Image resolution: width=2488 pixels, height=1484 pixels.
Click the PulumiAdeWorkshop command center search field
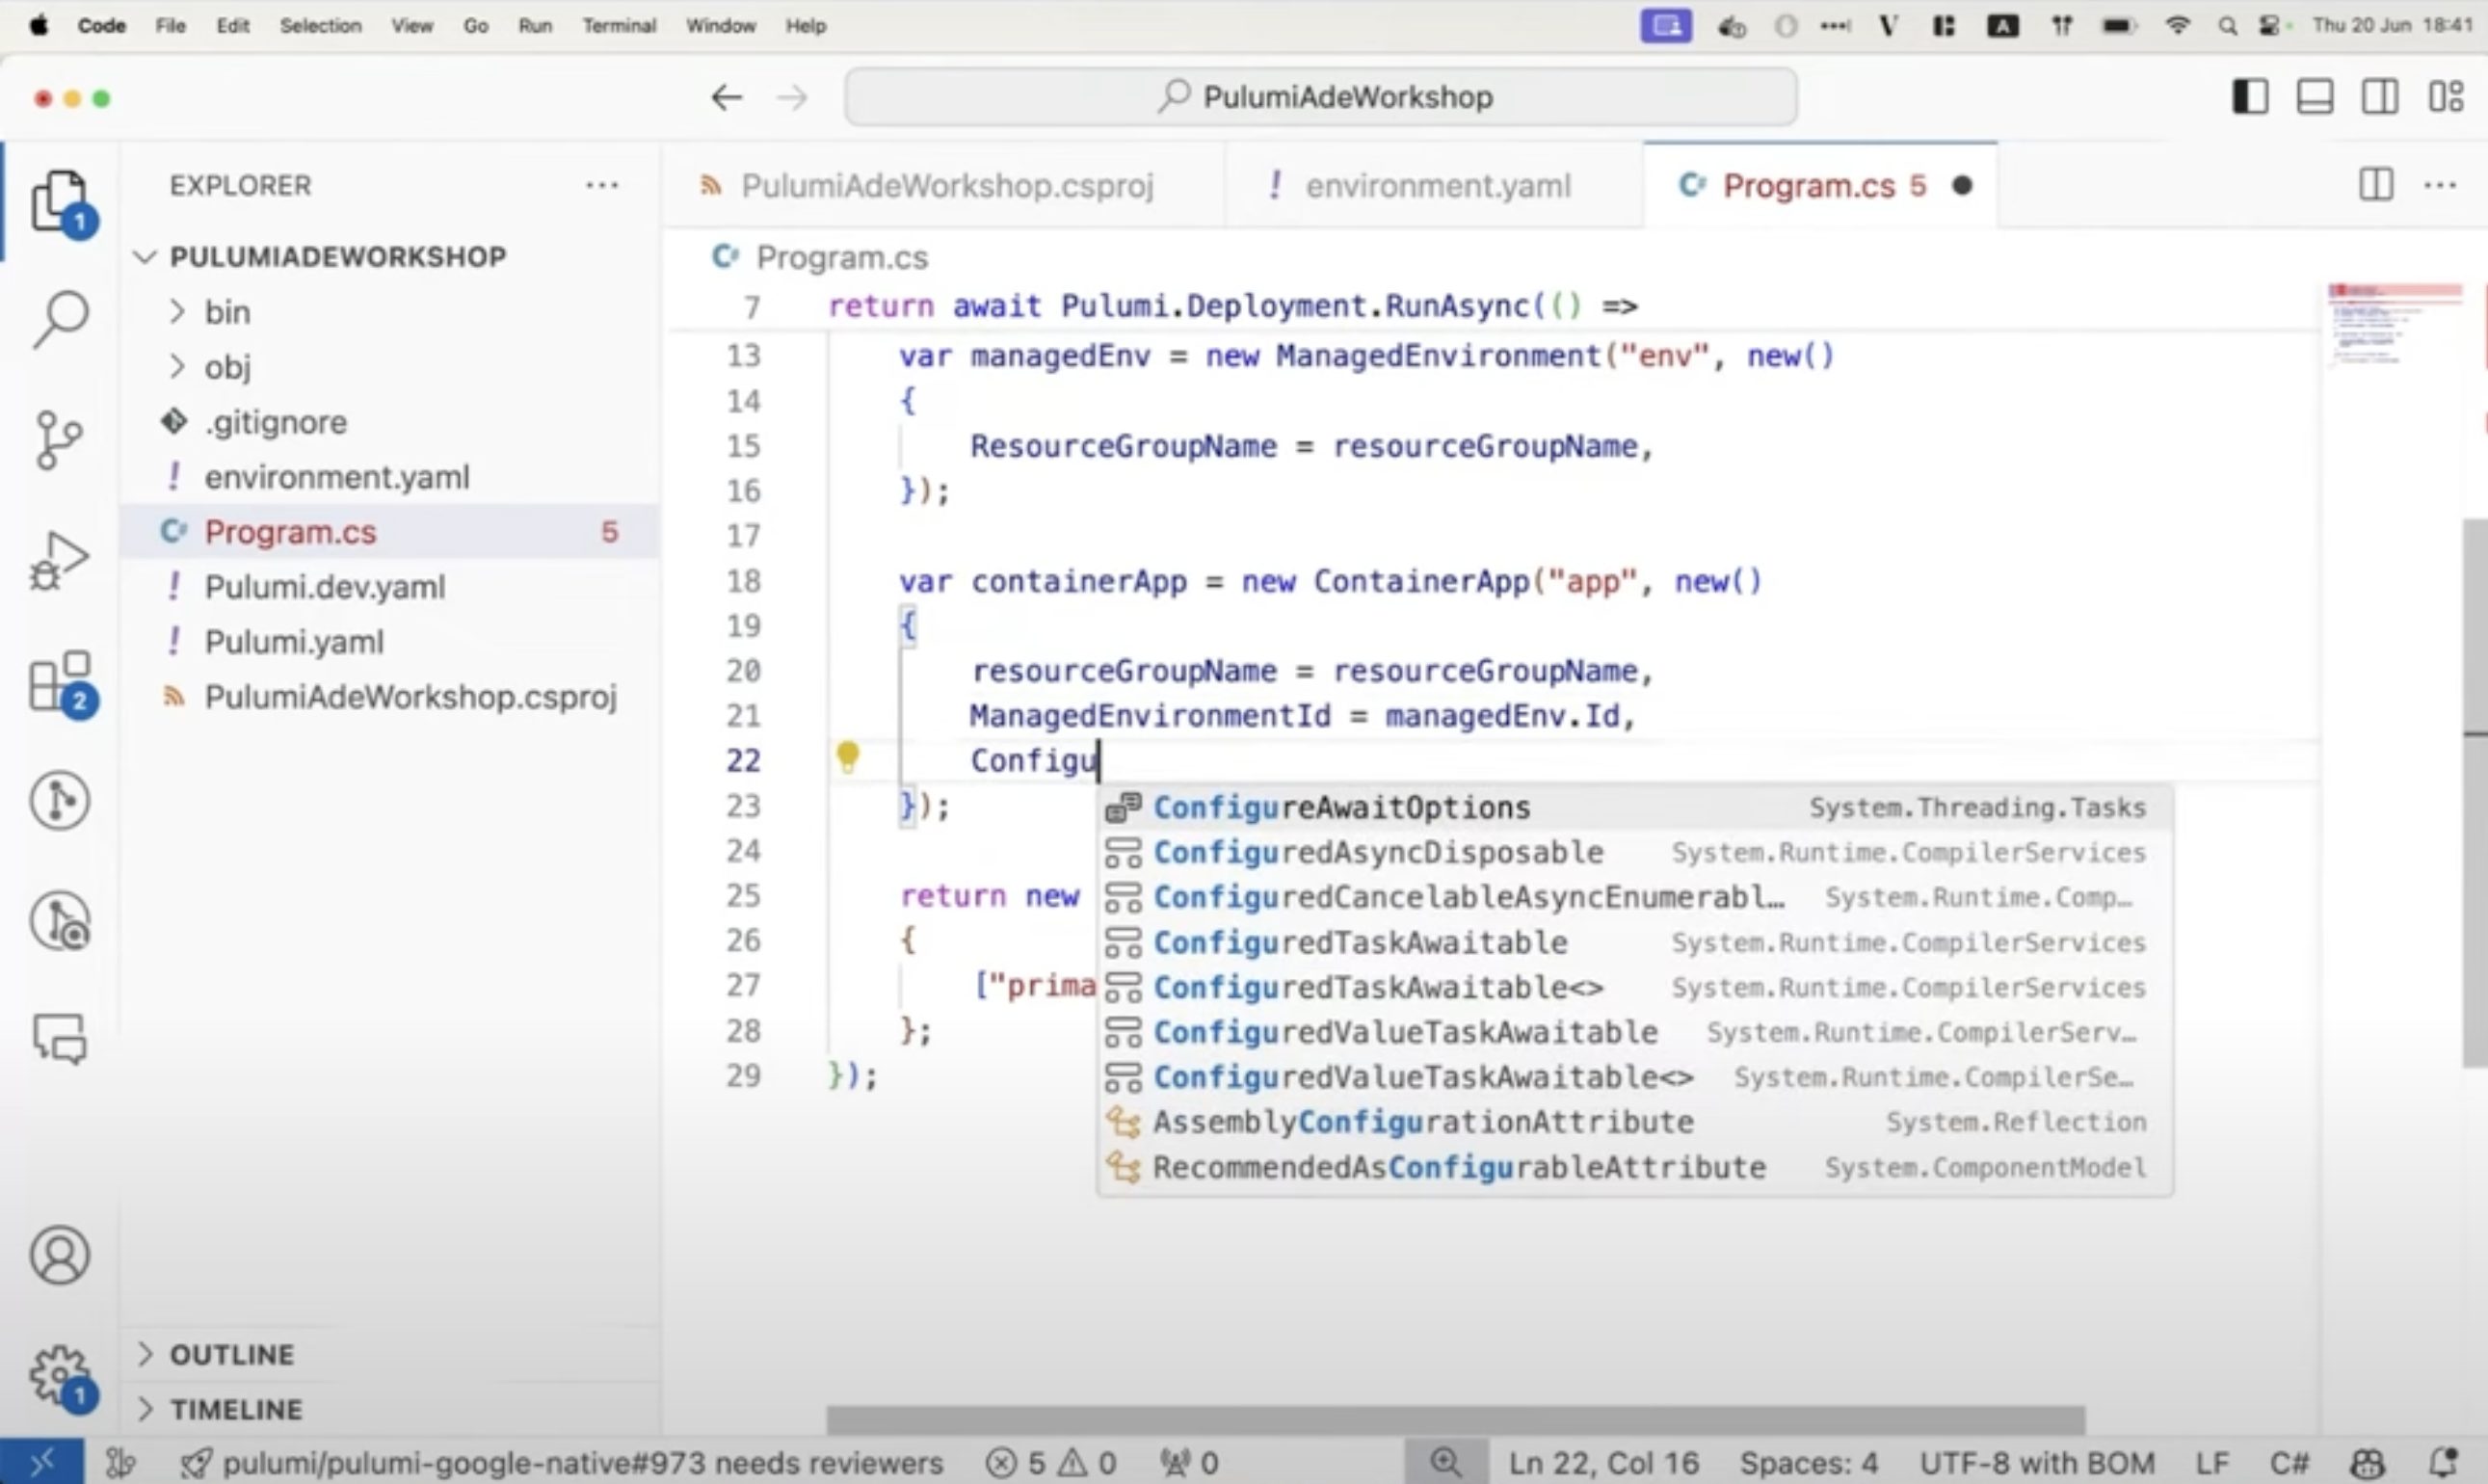click(x=1320, y=96)
